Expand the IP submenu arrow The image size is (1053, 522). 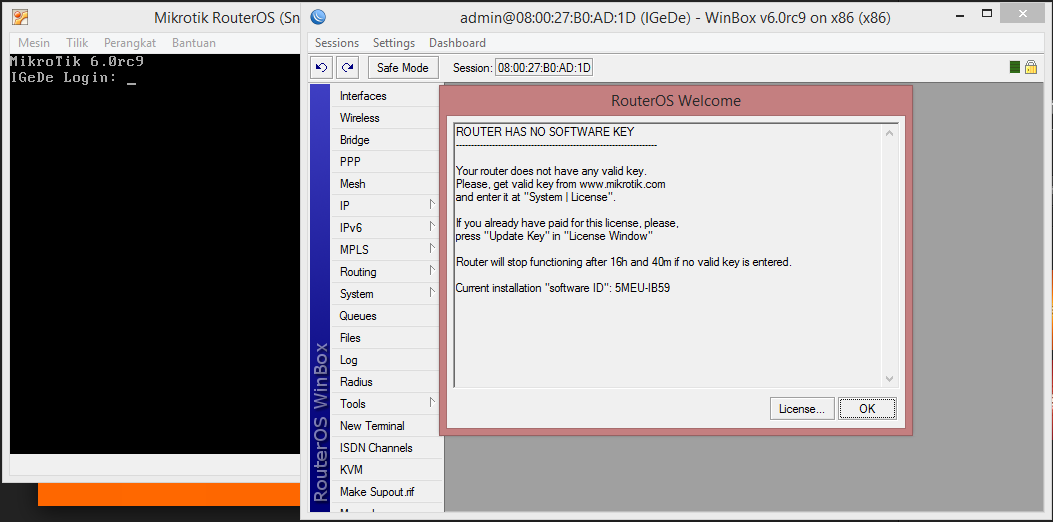[432, 204]
